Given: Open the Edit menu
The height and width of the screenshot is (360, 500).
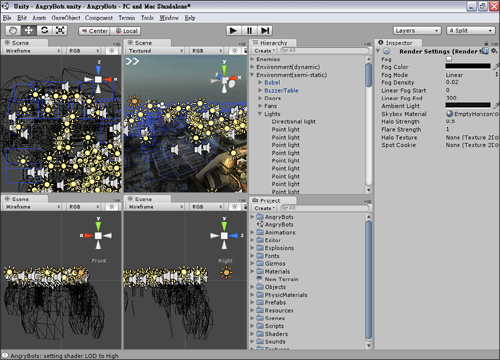Looking at the screenshot, I should 22,18.
